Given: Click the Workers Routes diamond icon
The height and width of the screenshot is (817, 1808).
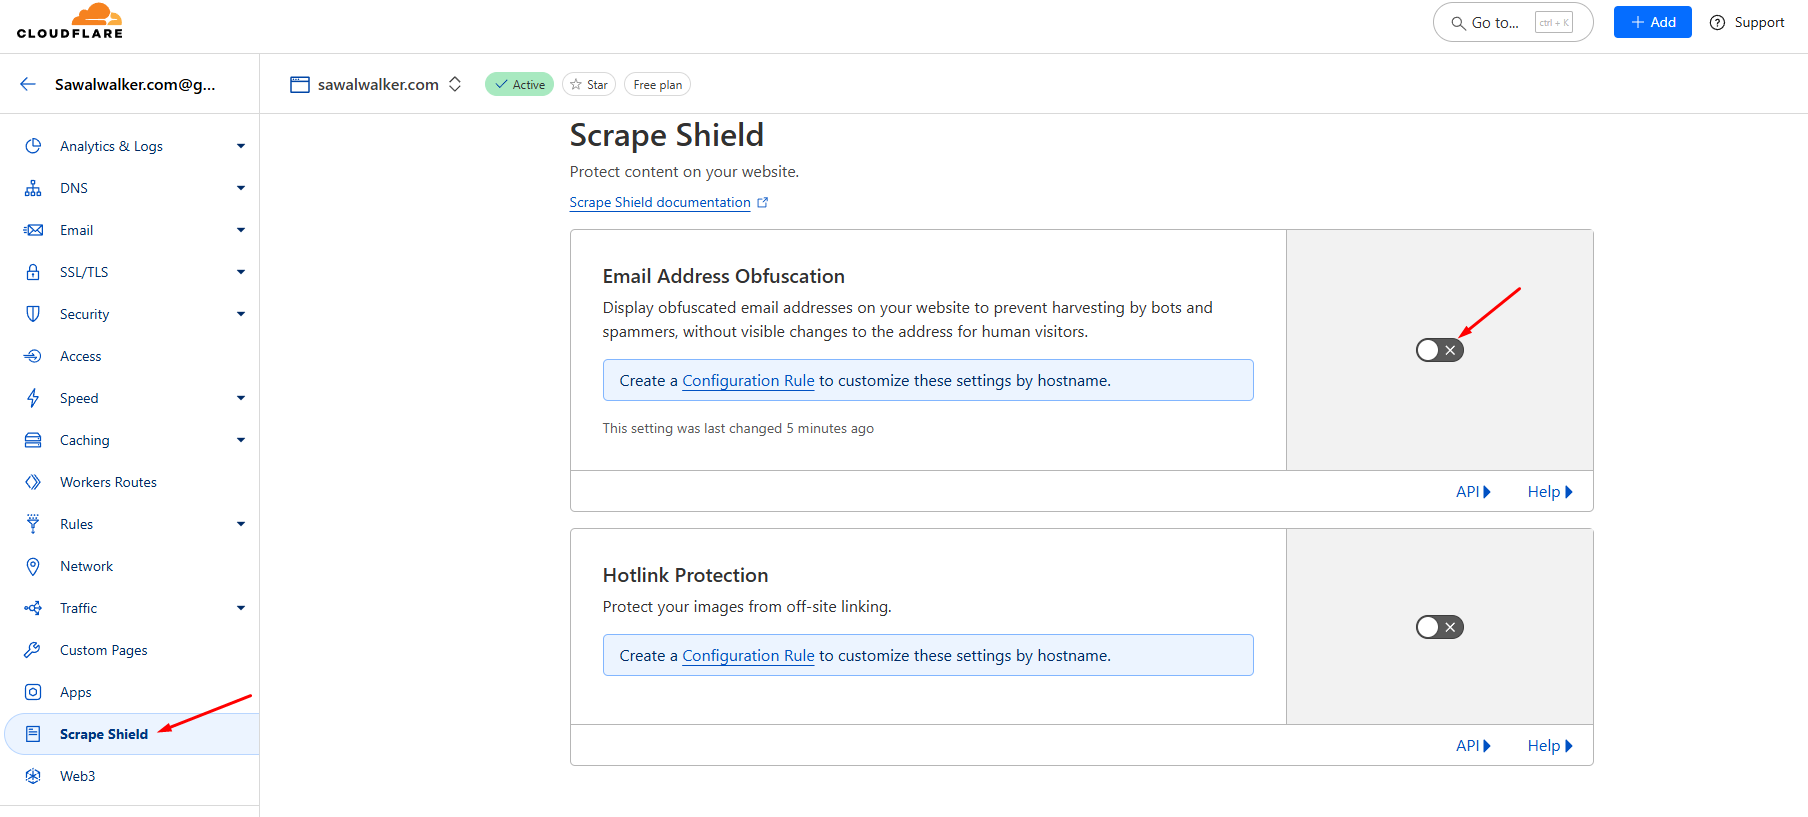Looking at the screenshot, I should (33, 482).
